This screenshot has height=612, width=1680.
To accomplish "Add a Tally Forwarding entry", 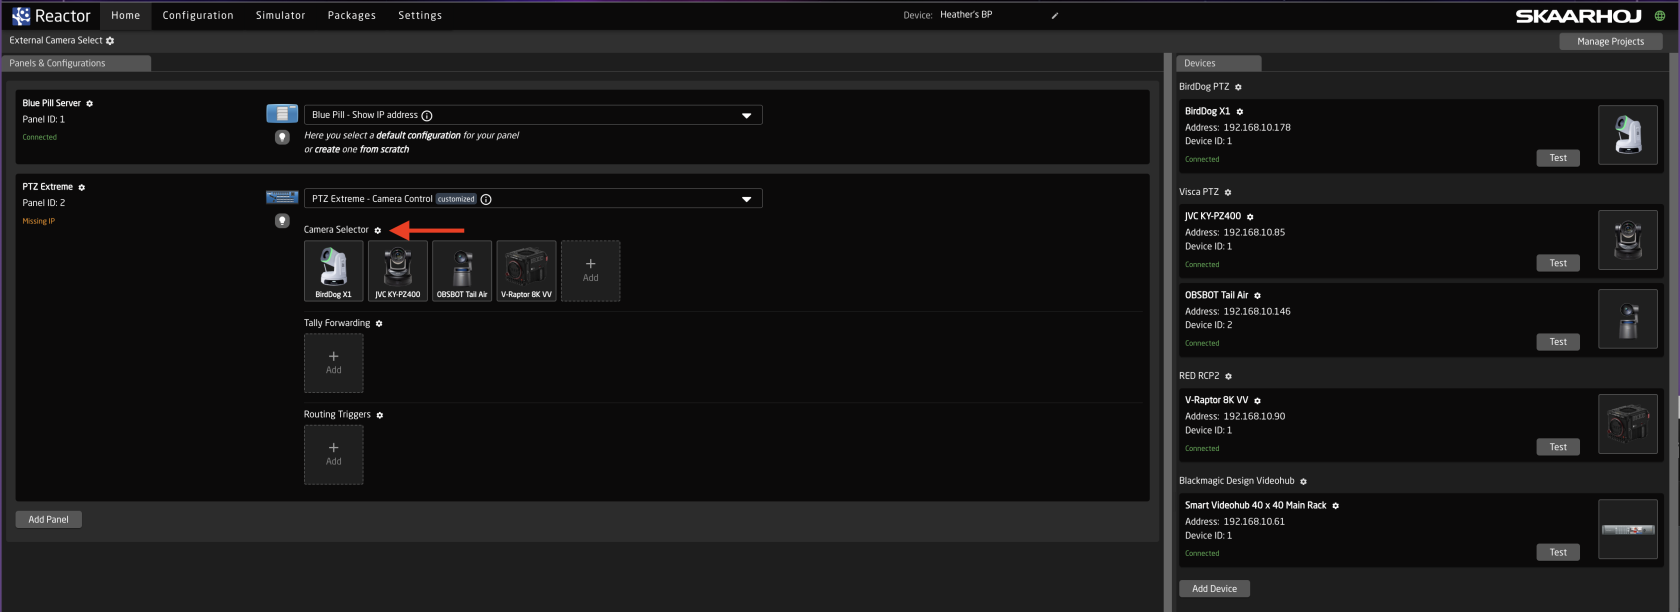I will 334,363.
